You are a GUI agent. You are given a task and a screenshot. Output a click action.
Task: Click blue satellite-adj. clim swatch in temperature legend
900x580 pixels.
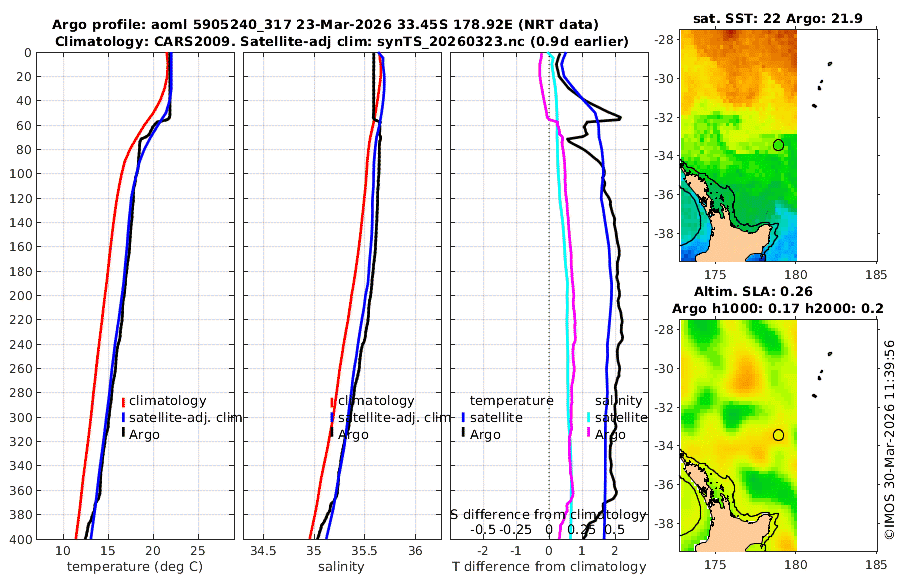[x=123, y=418]
